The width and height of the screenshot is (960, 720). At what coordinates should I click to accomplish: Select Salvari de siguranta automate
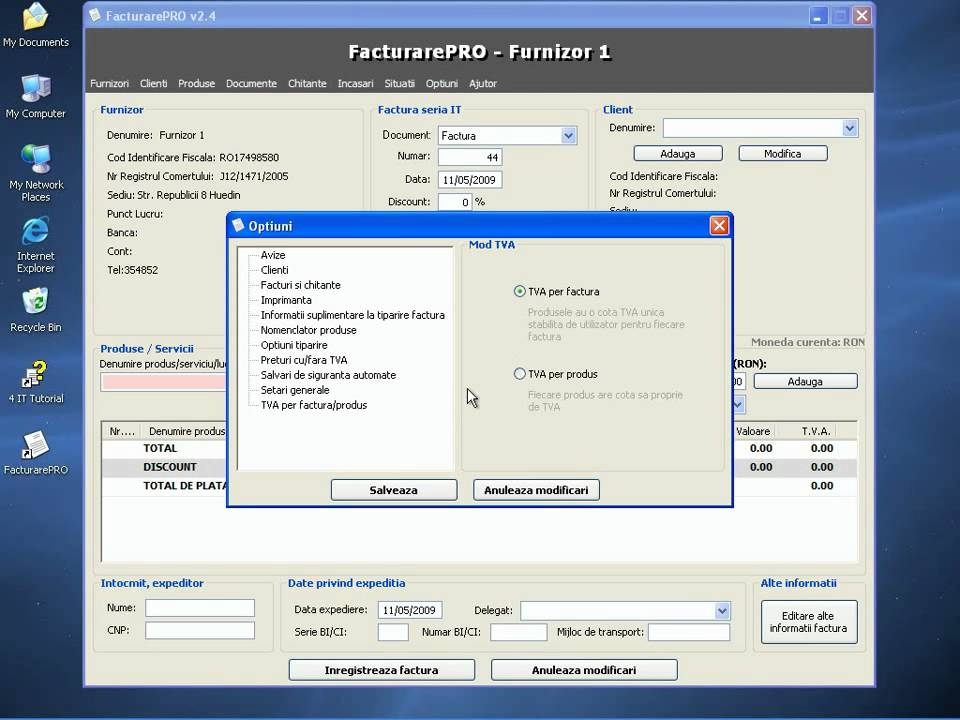(x=328, y=375)
